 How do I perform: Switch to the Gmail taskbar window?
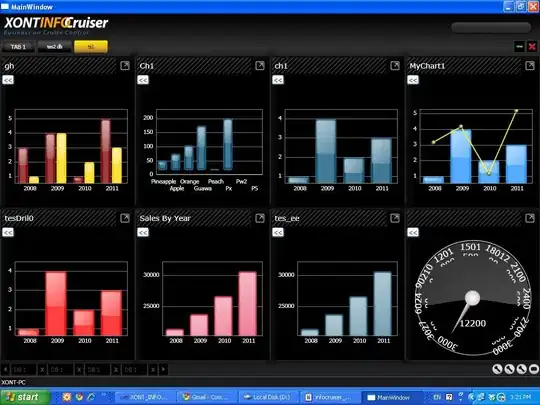coord(206,397)
